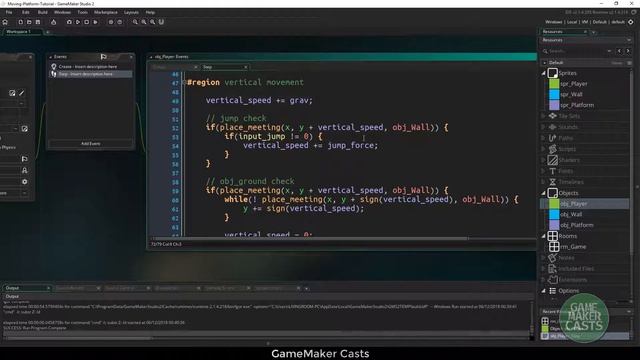Collapse the Sprites folder in resource tree
Screen dimensions: 640x360
click(x=544, y=73)
